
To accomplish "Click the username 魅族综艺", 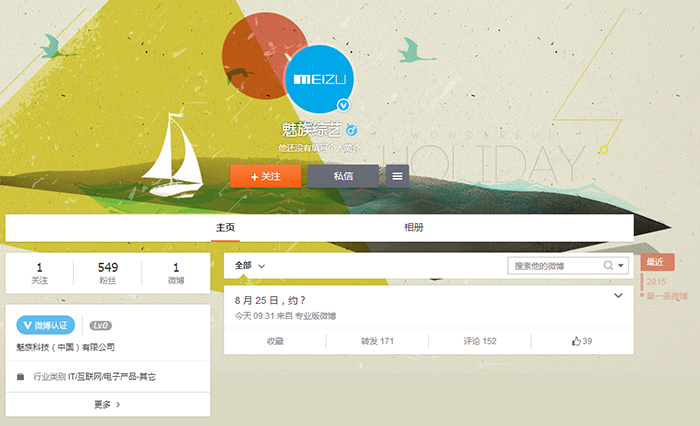I will point(312,130).
